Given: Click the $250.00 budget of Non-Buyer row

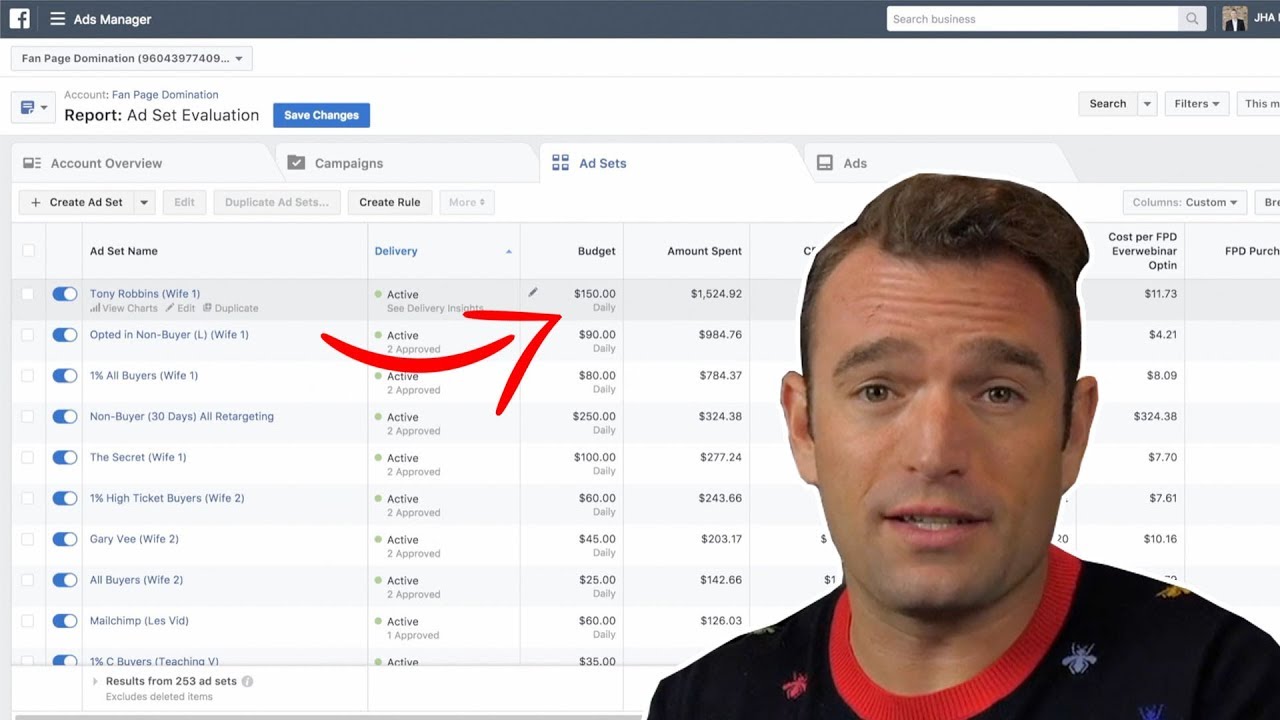Looking at the screenshot, I should click(x=594, y=417).
